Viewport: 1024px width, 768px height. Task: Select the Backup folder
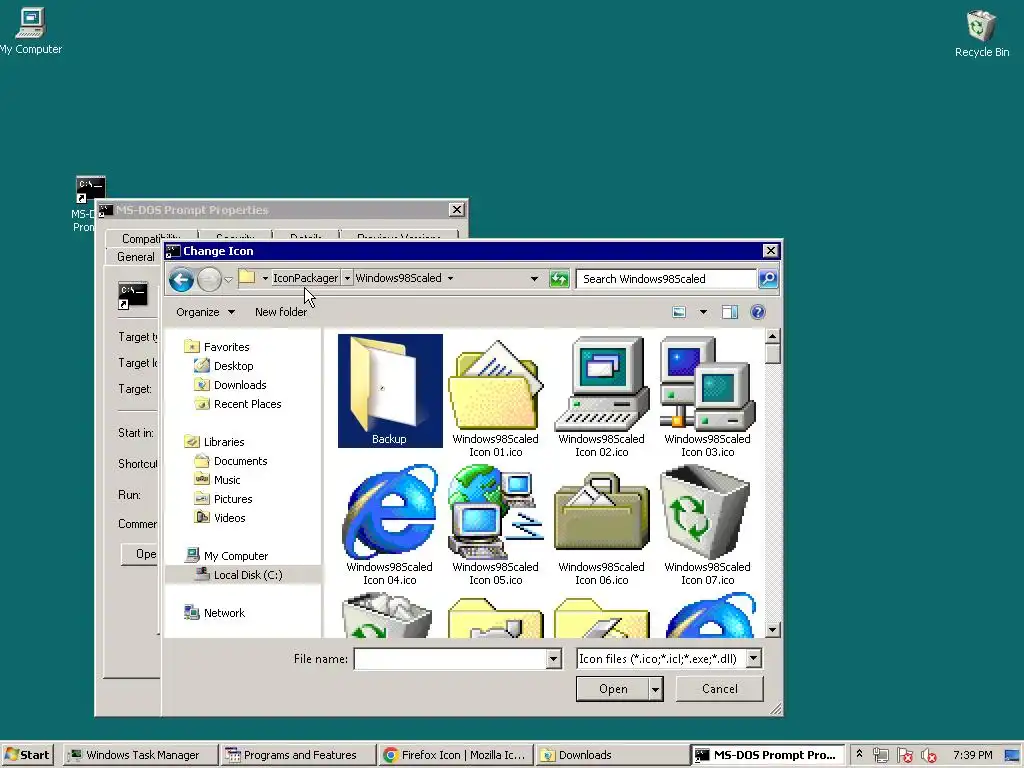[x=390, y=391]
